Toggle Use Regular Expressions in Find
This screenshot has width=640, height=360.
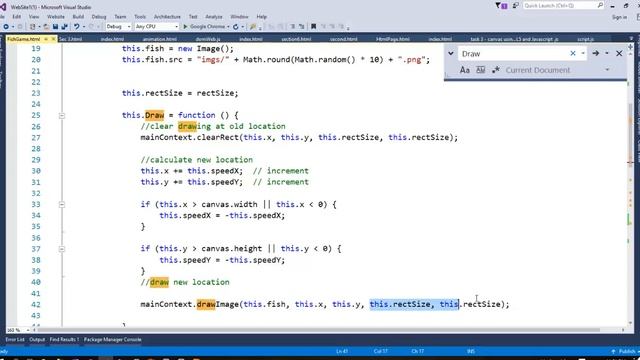[496, 70]
